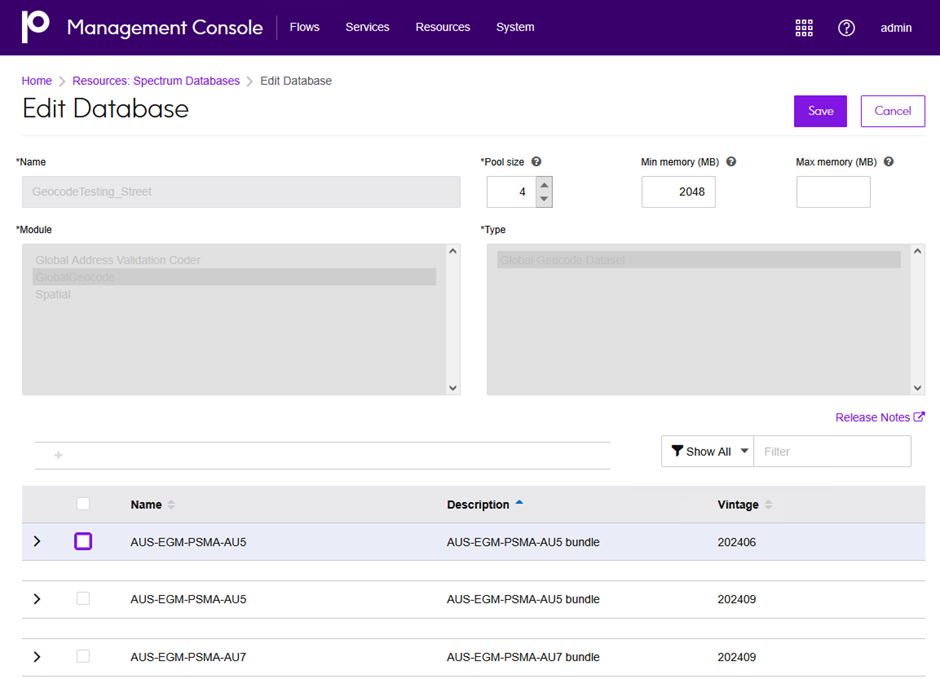This screenshot has width=940, height=679.
Task: Sort by Name column arrows
Action: click(171, 505)
